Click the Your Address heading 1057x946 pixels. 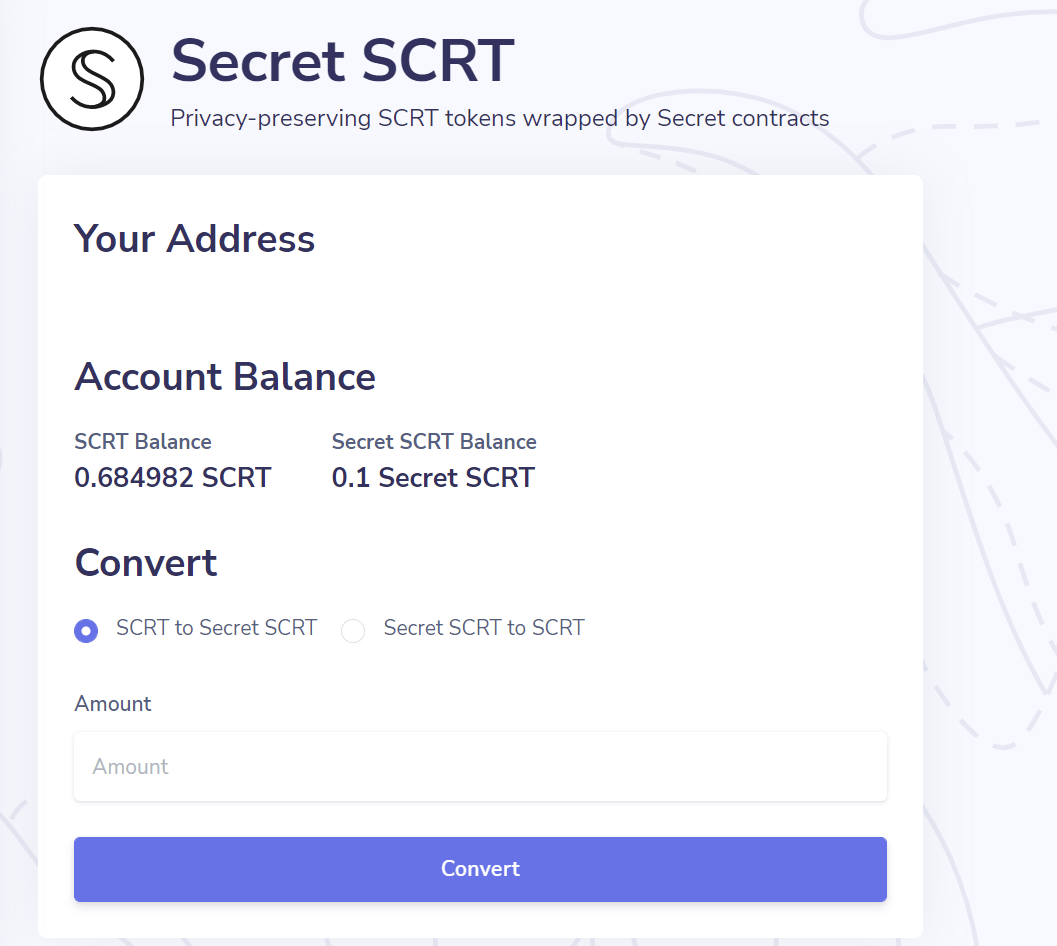(x=194, y=239)
